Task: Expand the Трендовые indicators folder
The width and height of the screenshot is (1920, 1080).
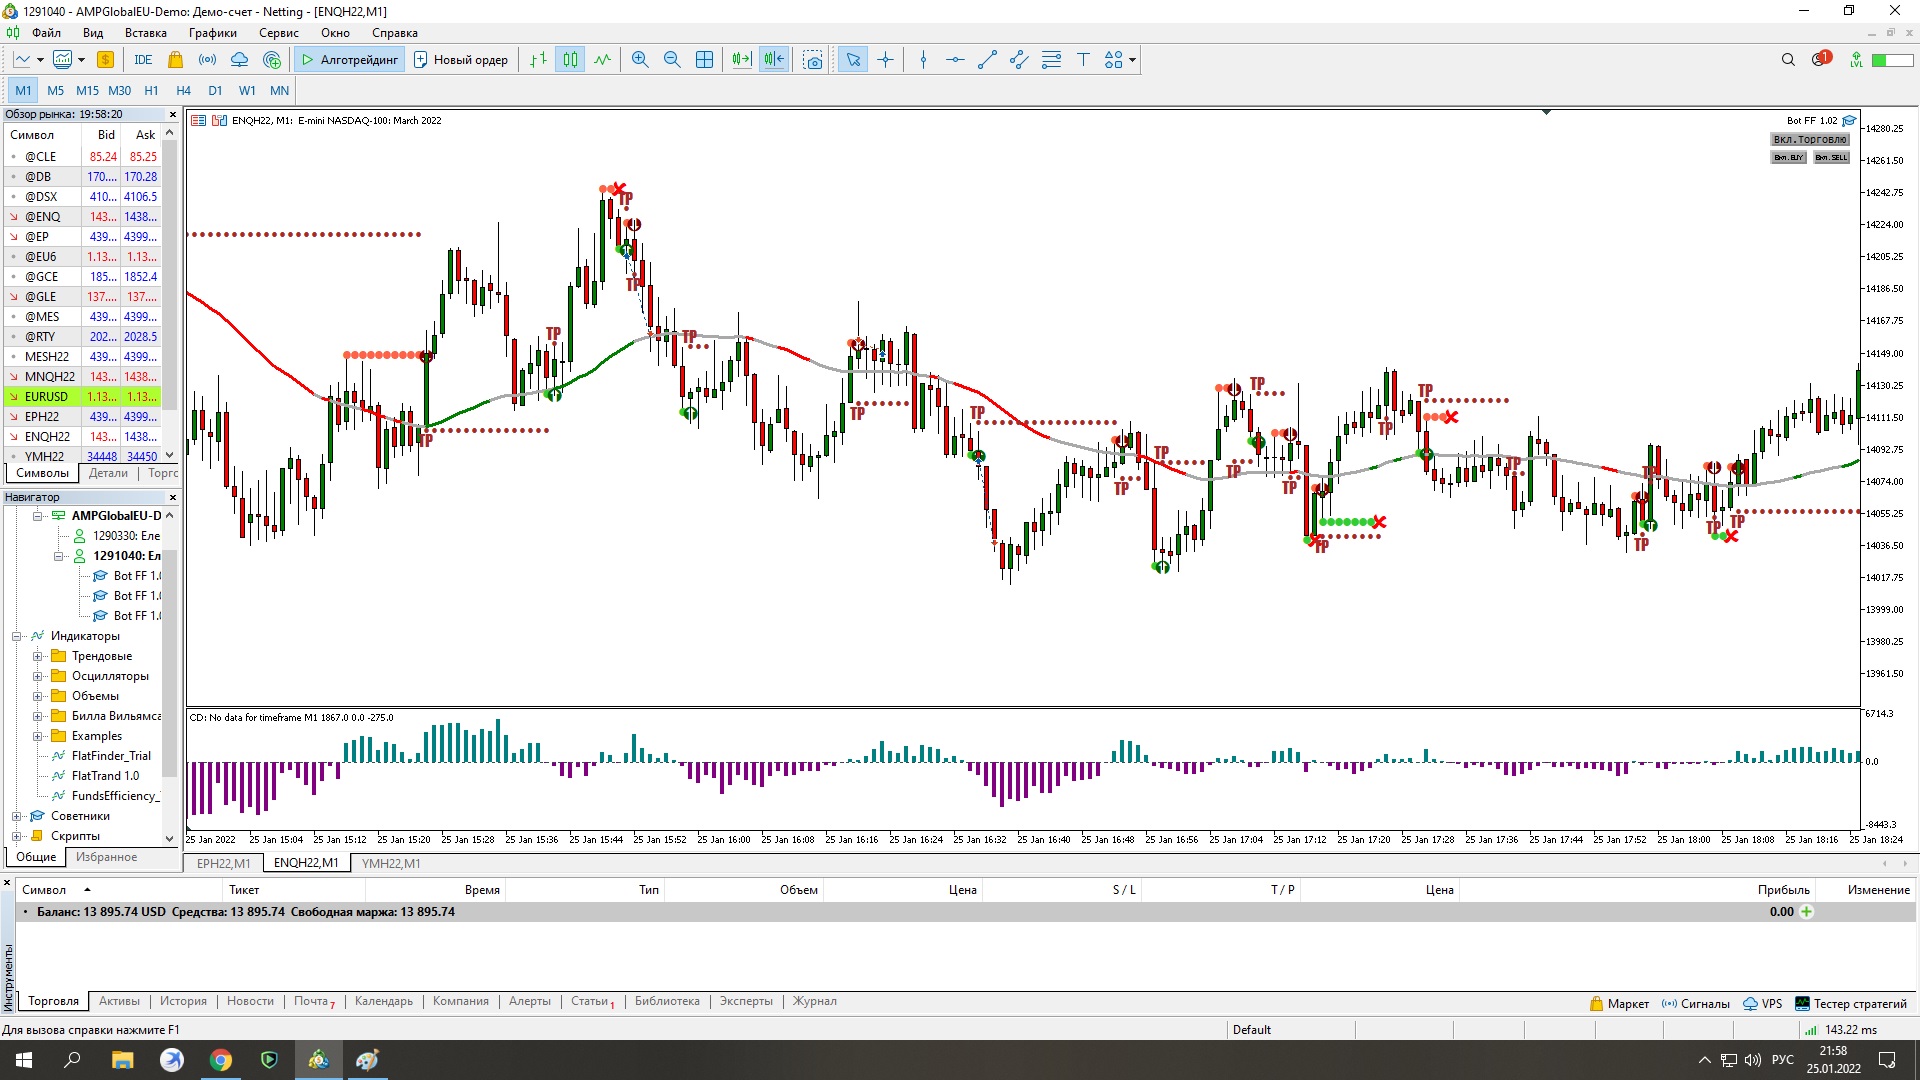Action: (x=37, y=656)
